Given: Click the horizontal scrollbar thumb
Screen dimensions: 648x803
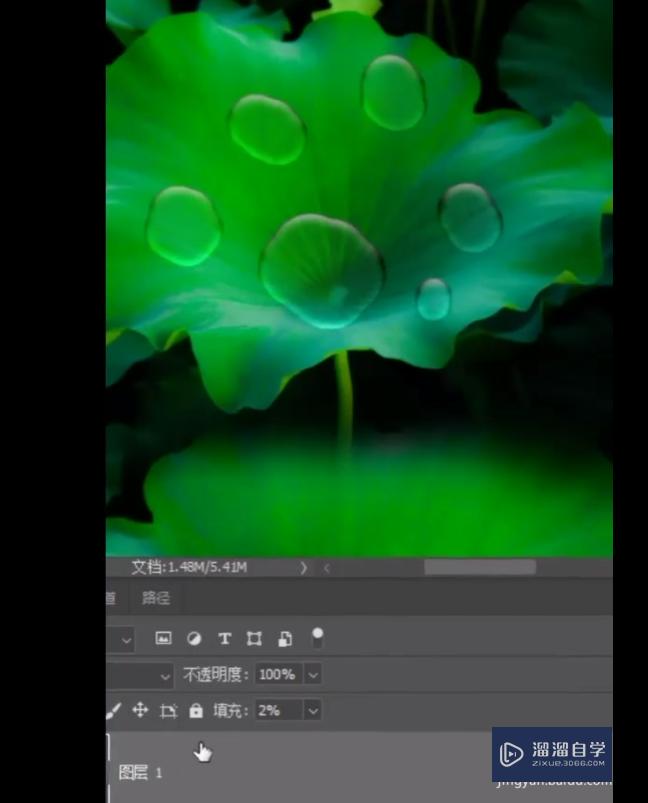Looking at the screenshot, I should coord(479,567).
